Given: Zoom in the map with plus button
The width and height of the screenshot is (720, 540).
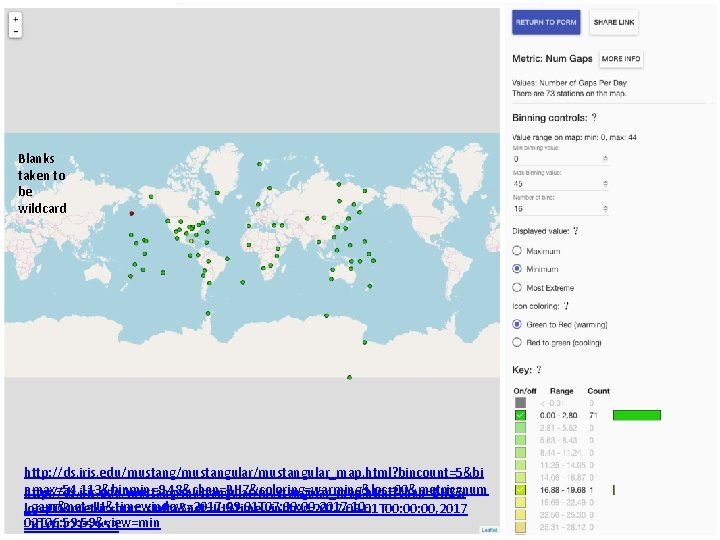Looking at the screenshot, I should [16, 19].
